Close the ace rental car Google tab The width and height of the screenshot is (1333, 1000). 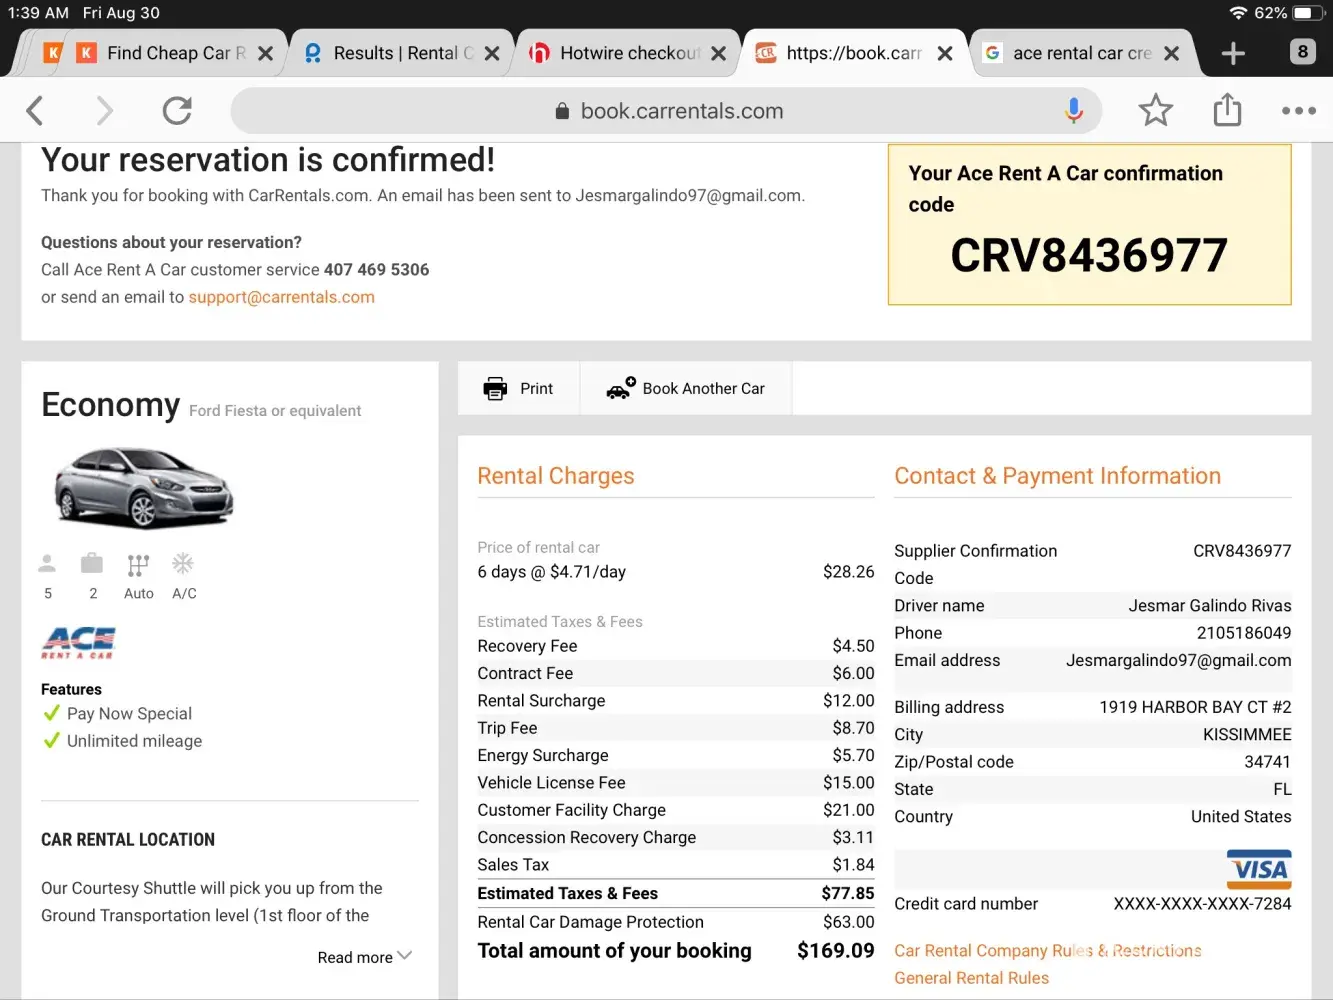(x=1172, y=54)
